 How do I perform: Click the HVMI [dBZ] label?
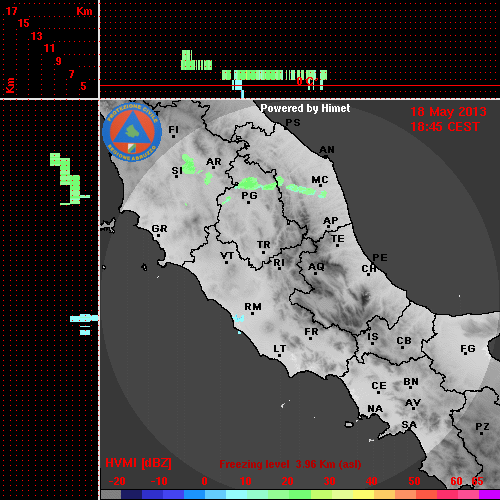tap(138, 463)
